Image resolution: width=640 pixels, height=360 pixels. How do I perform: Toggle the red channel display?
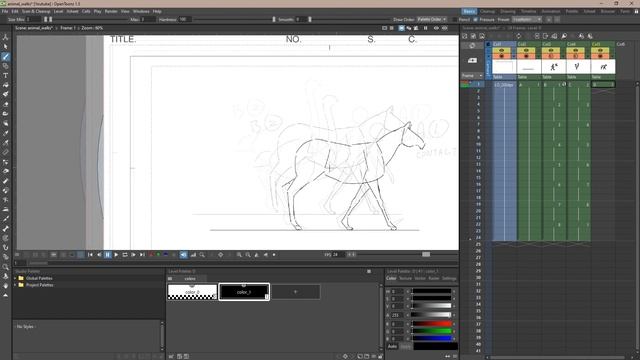(x=151, y=255)
